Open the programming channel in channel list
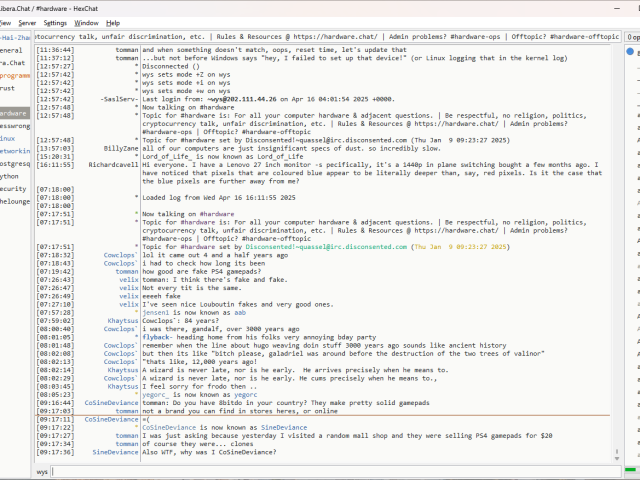 click(x=13, y=75)
